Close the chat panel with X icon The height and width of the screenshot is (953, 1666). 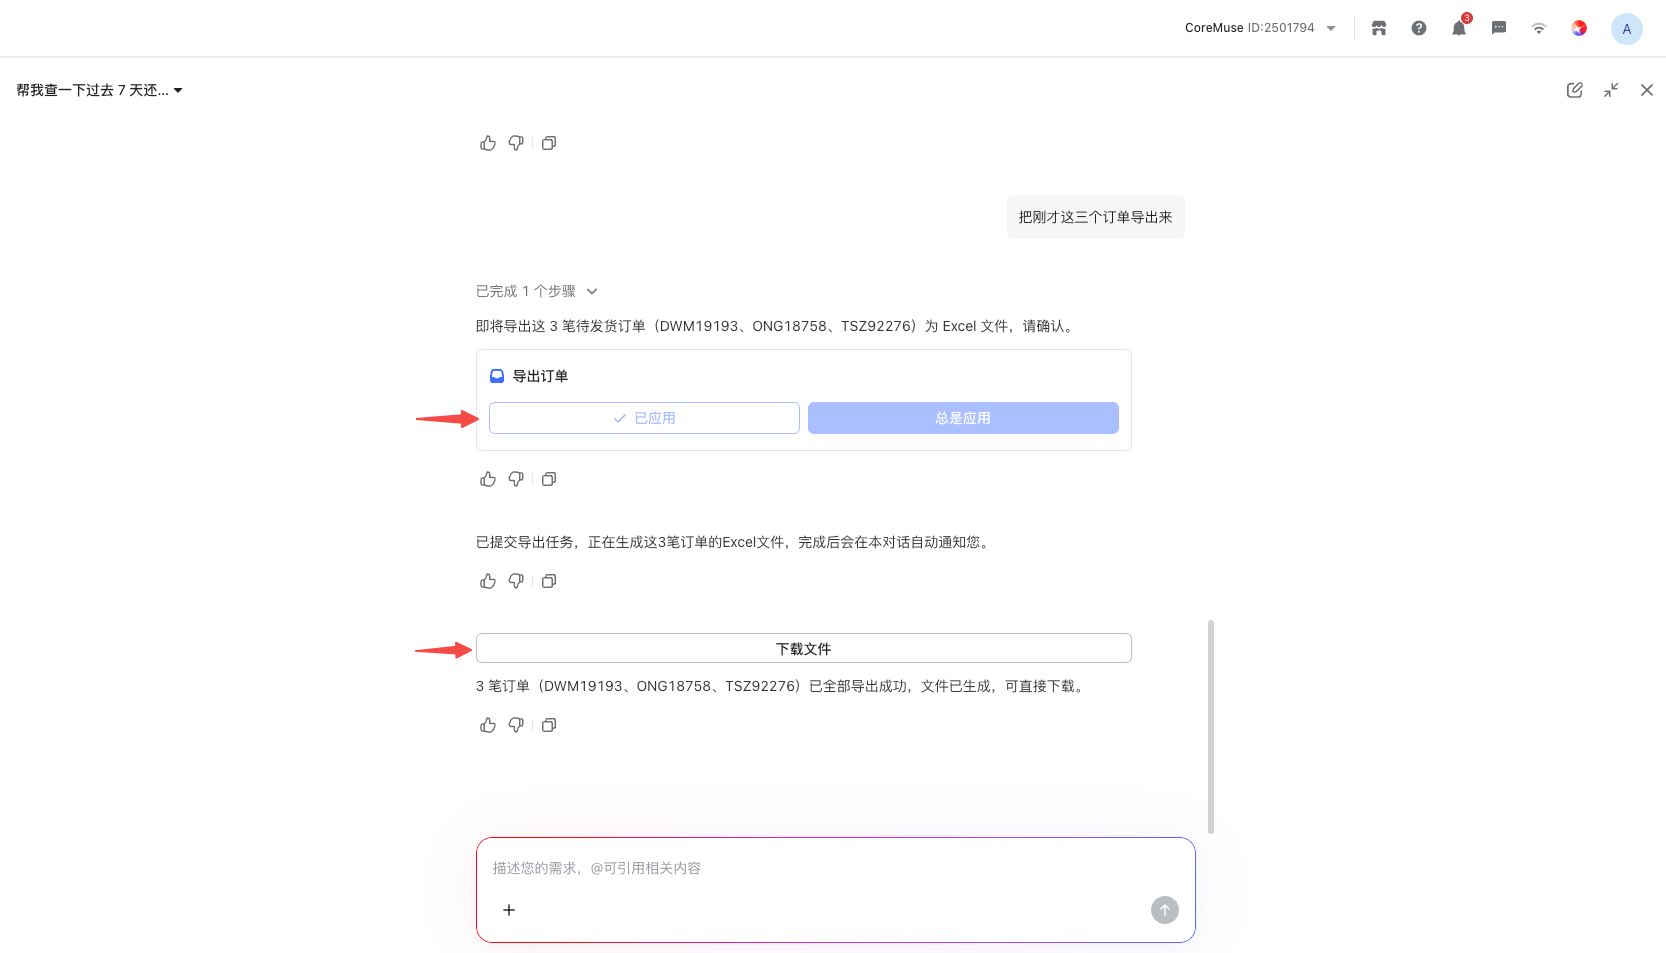(x=1647, y=90)
